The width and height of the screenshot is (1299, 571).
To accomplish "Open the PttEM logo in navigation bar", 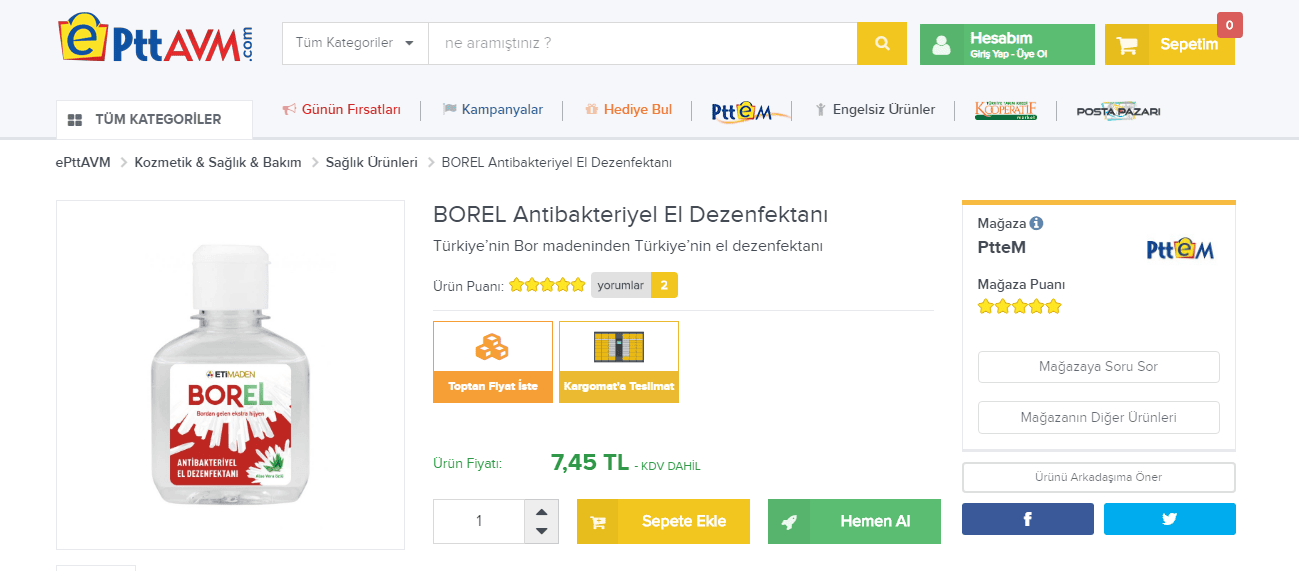I will coord(749,111).
